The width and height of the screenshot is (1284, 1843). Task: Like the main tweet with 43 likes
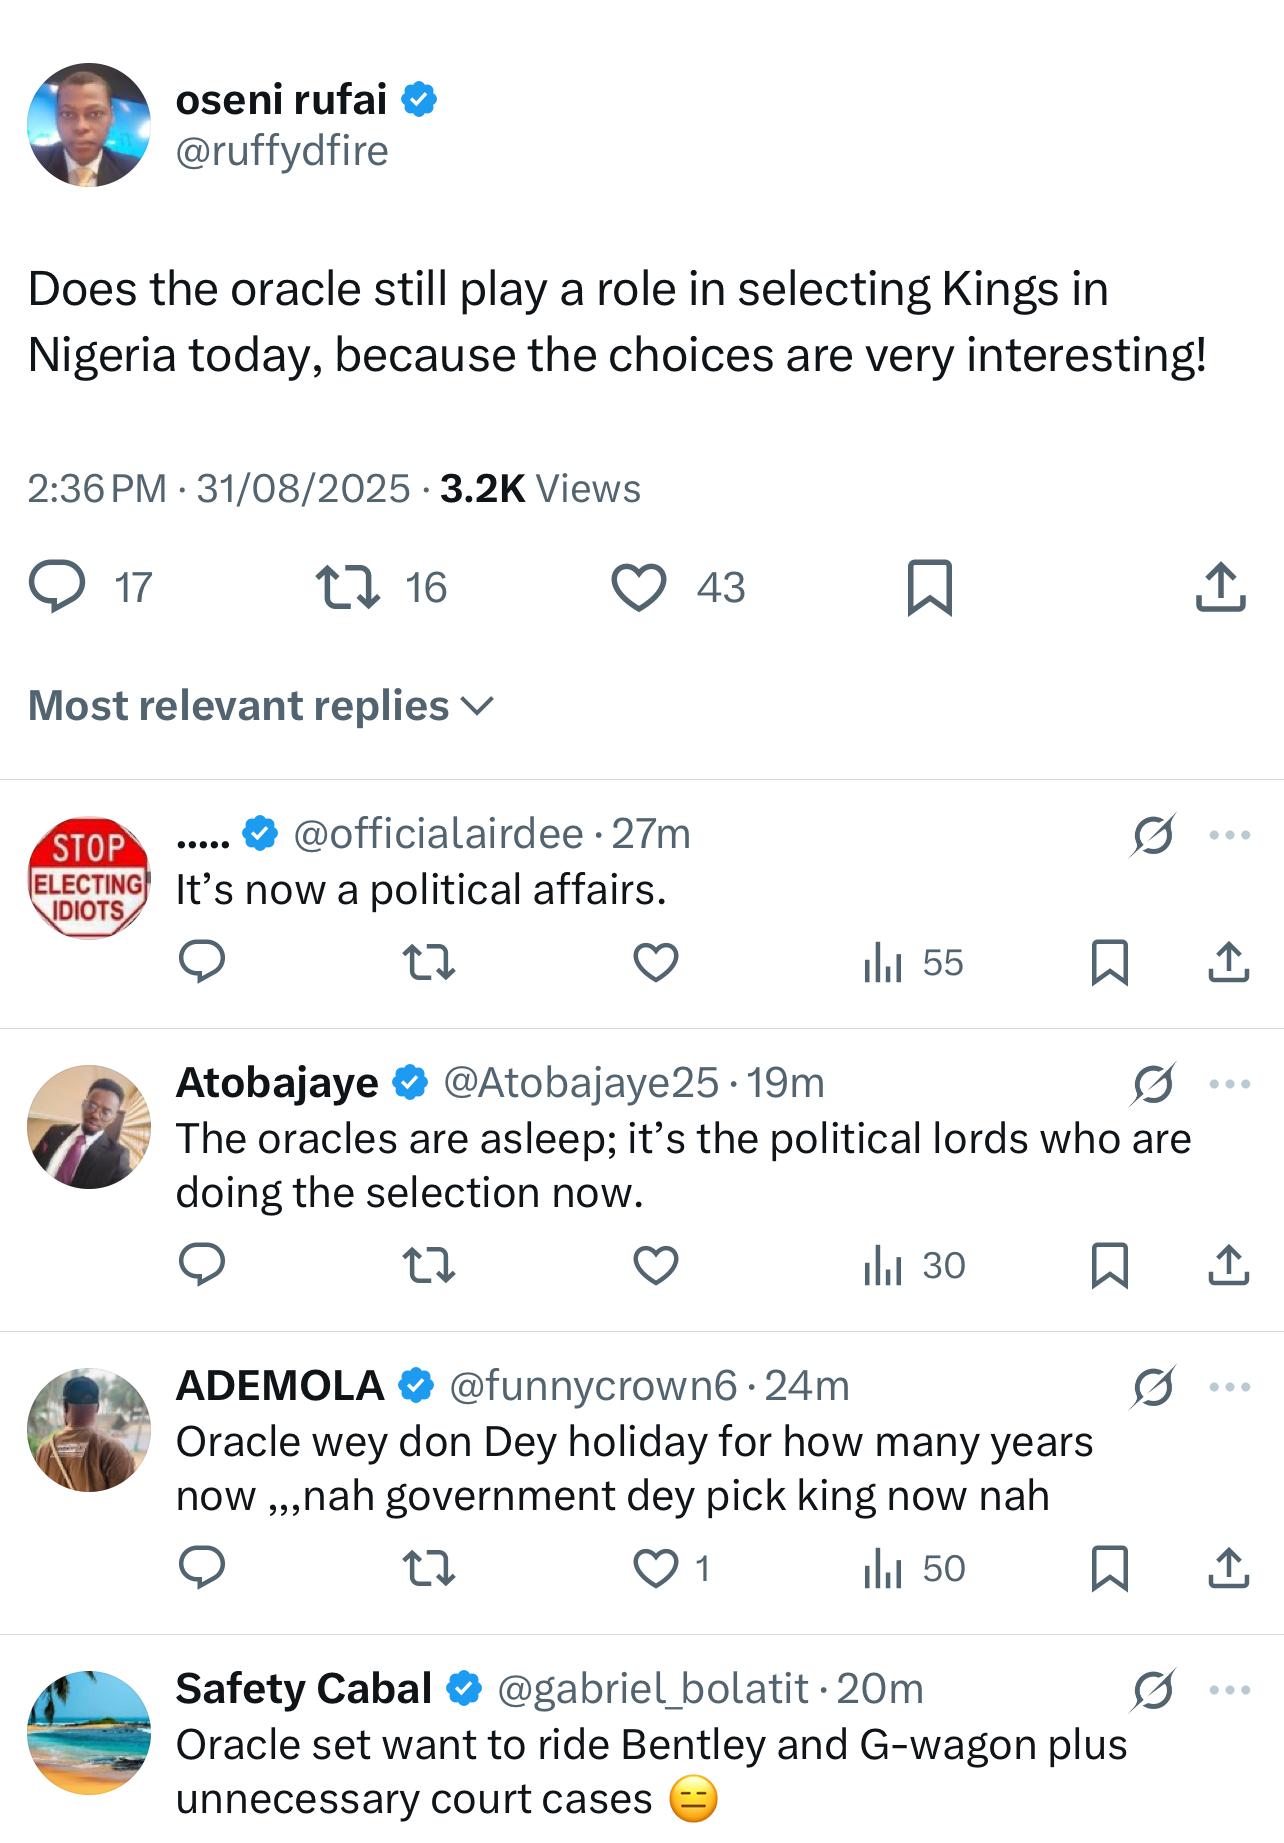pos(639,587)
